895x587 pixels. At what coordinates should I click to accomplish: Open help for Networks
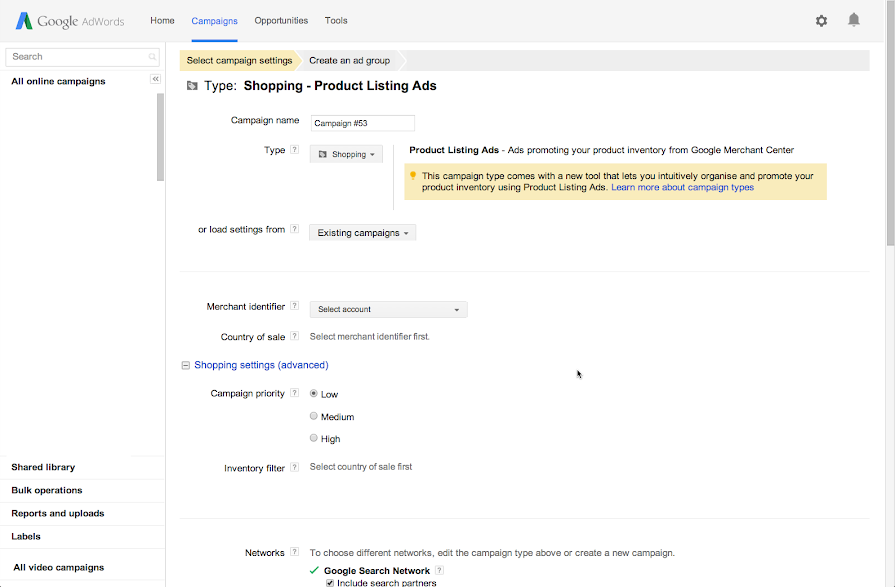295,552
